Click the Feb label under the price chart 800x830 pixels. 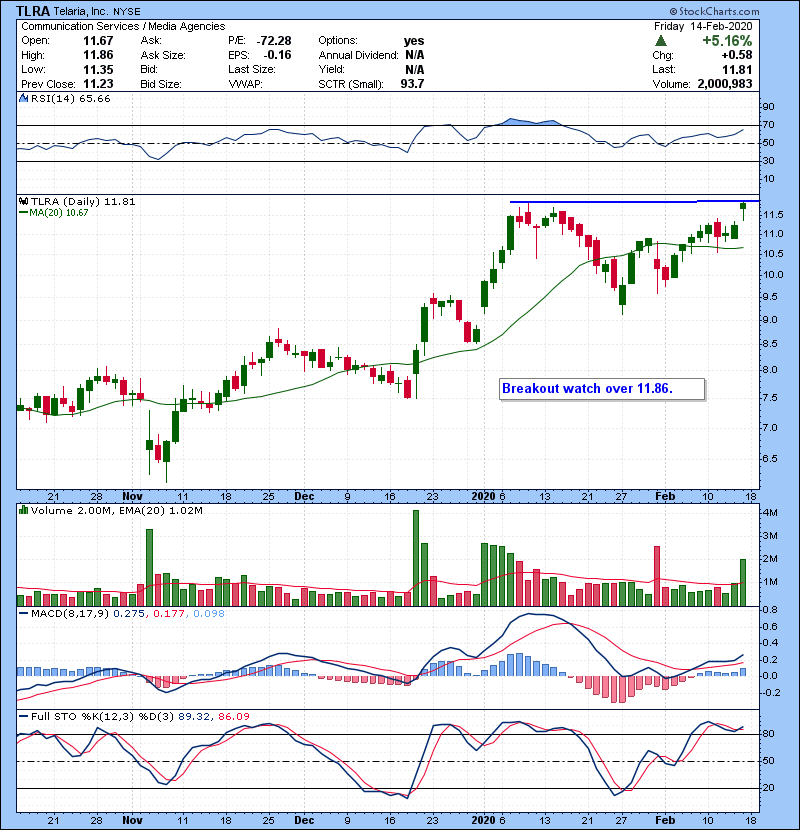665,497
